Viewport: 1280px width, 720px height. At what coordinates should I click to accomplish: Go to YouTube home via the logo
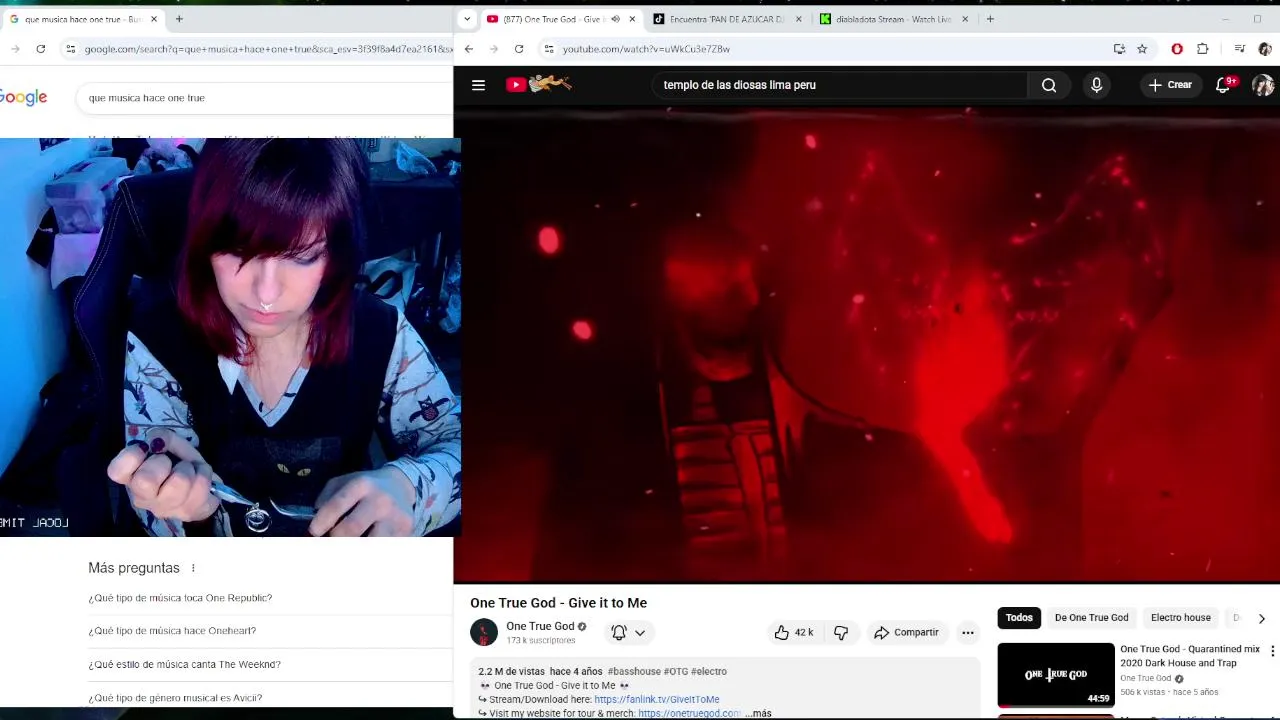pyautogui.click(x=538, y=85)
